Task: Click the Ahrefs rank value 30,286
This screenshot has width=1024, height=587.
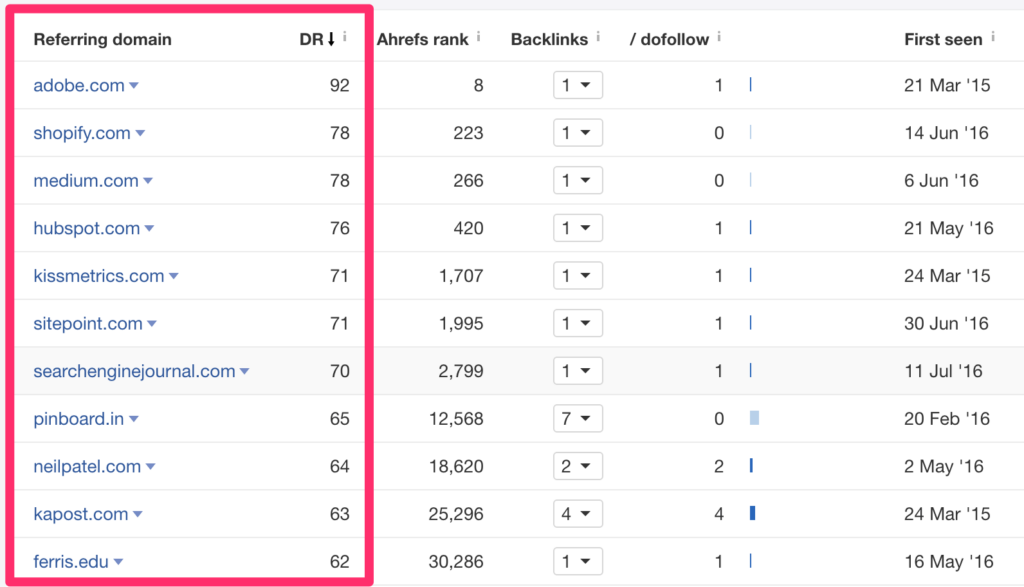Action: [456, 562]
